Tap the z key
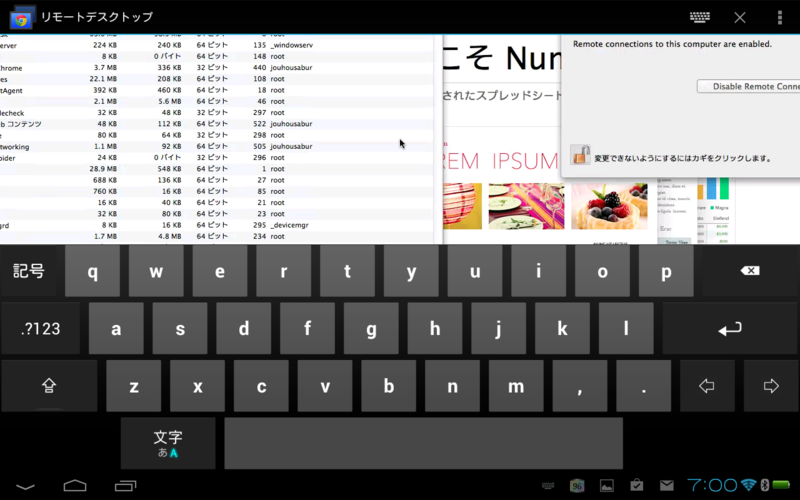The height and width of the screenshot is (500, 800). point(134,386)
